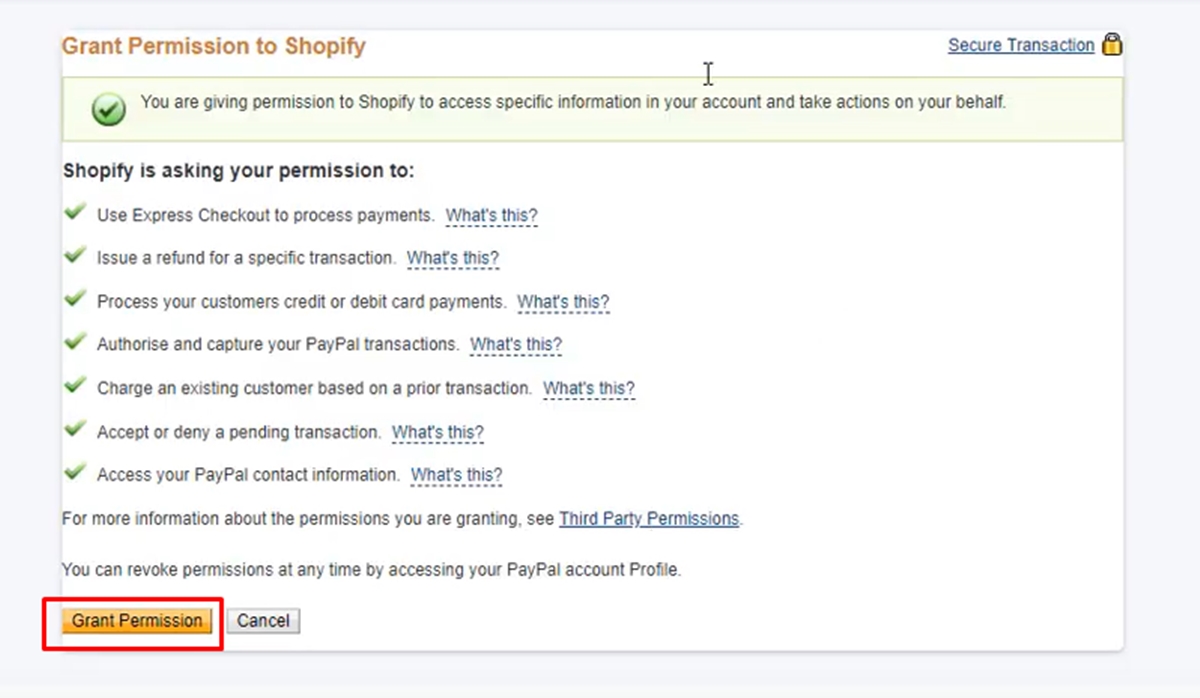Click the checkmark beside Charge an existing customer
Image resolution: width=1200 pixels, height=698 pixels.
(x=75, y=386)
